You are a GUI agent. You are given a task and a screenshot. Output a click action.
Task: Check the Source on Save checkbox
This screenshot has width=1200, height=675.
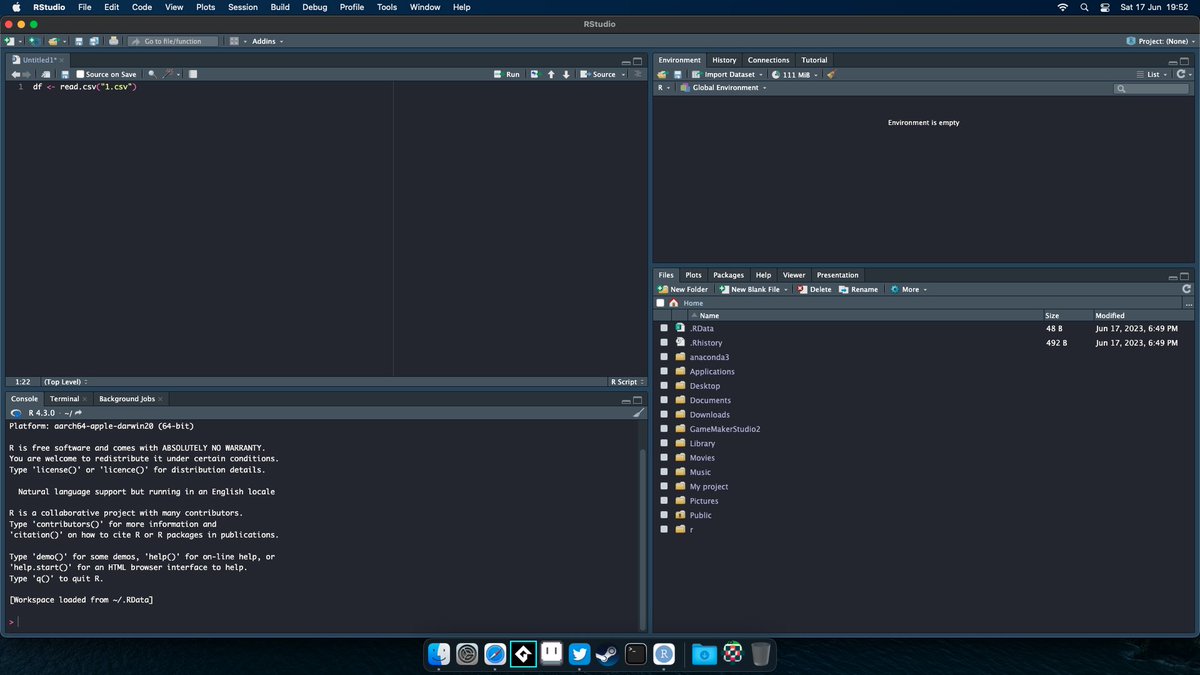[80, 74]
